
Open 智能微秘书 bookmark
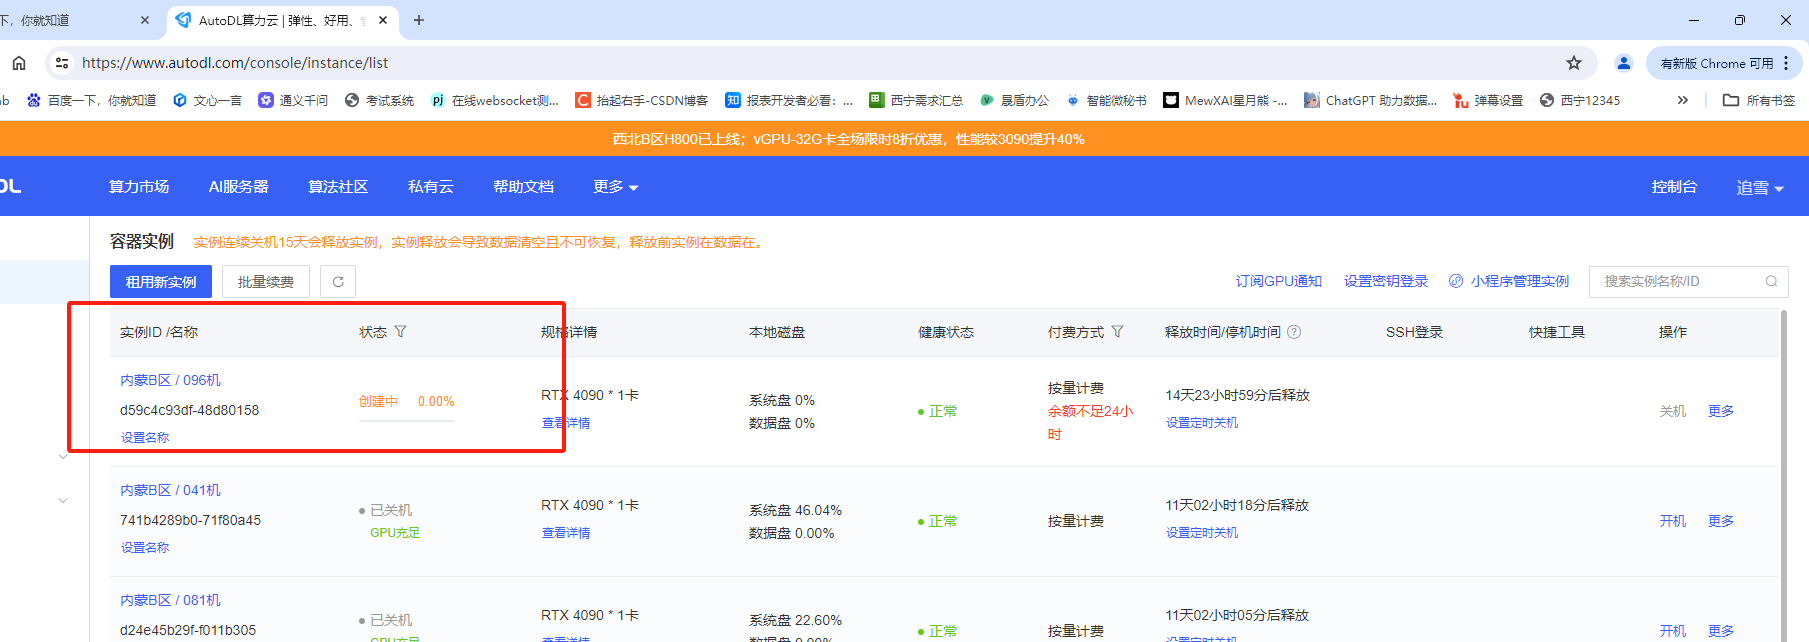pos(1106,100)
